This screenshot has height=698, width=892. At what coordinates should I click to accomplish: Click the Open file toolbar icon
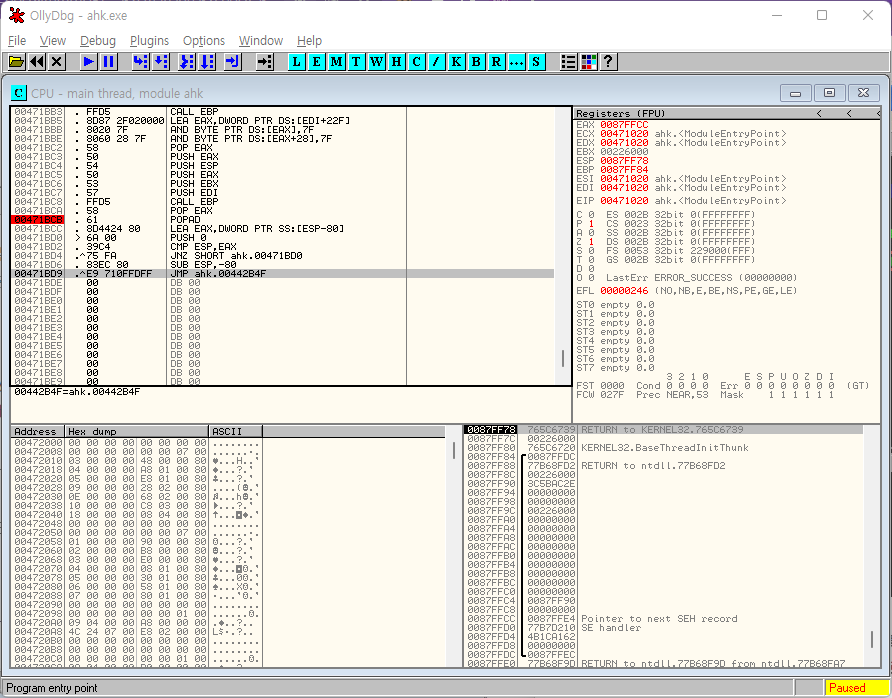16,61
